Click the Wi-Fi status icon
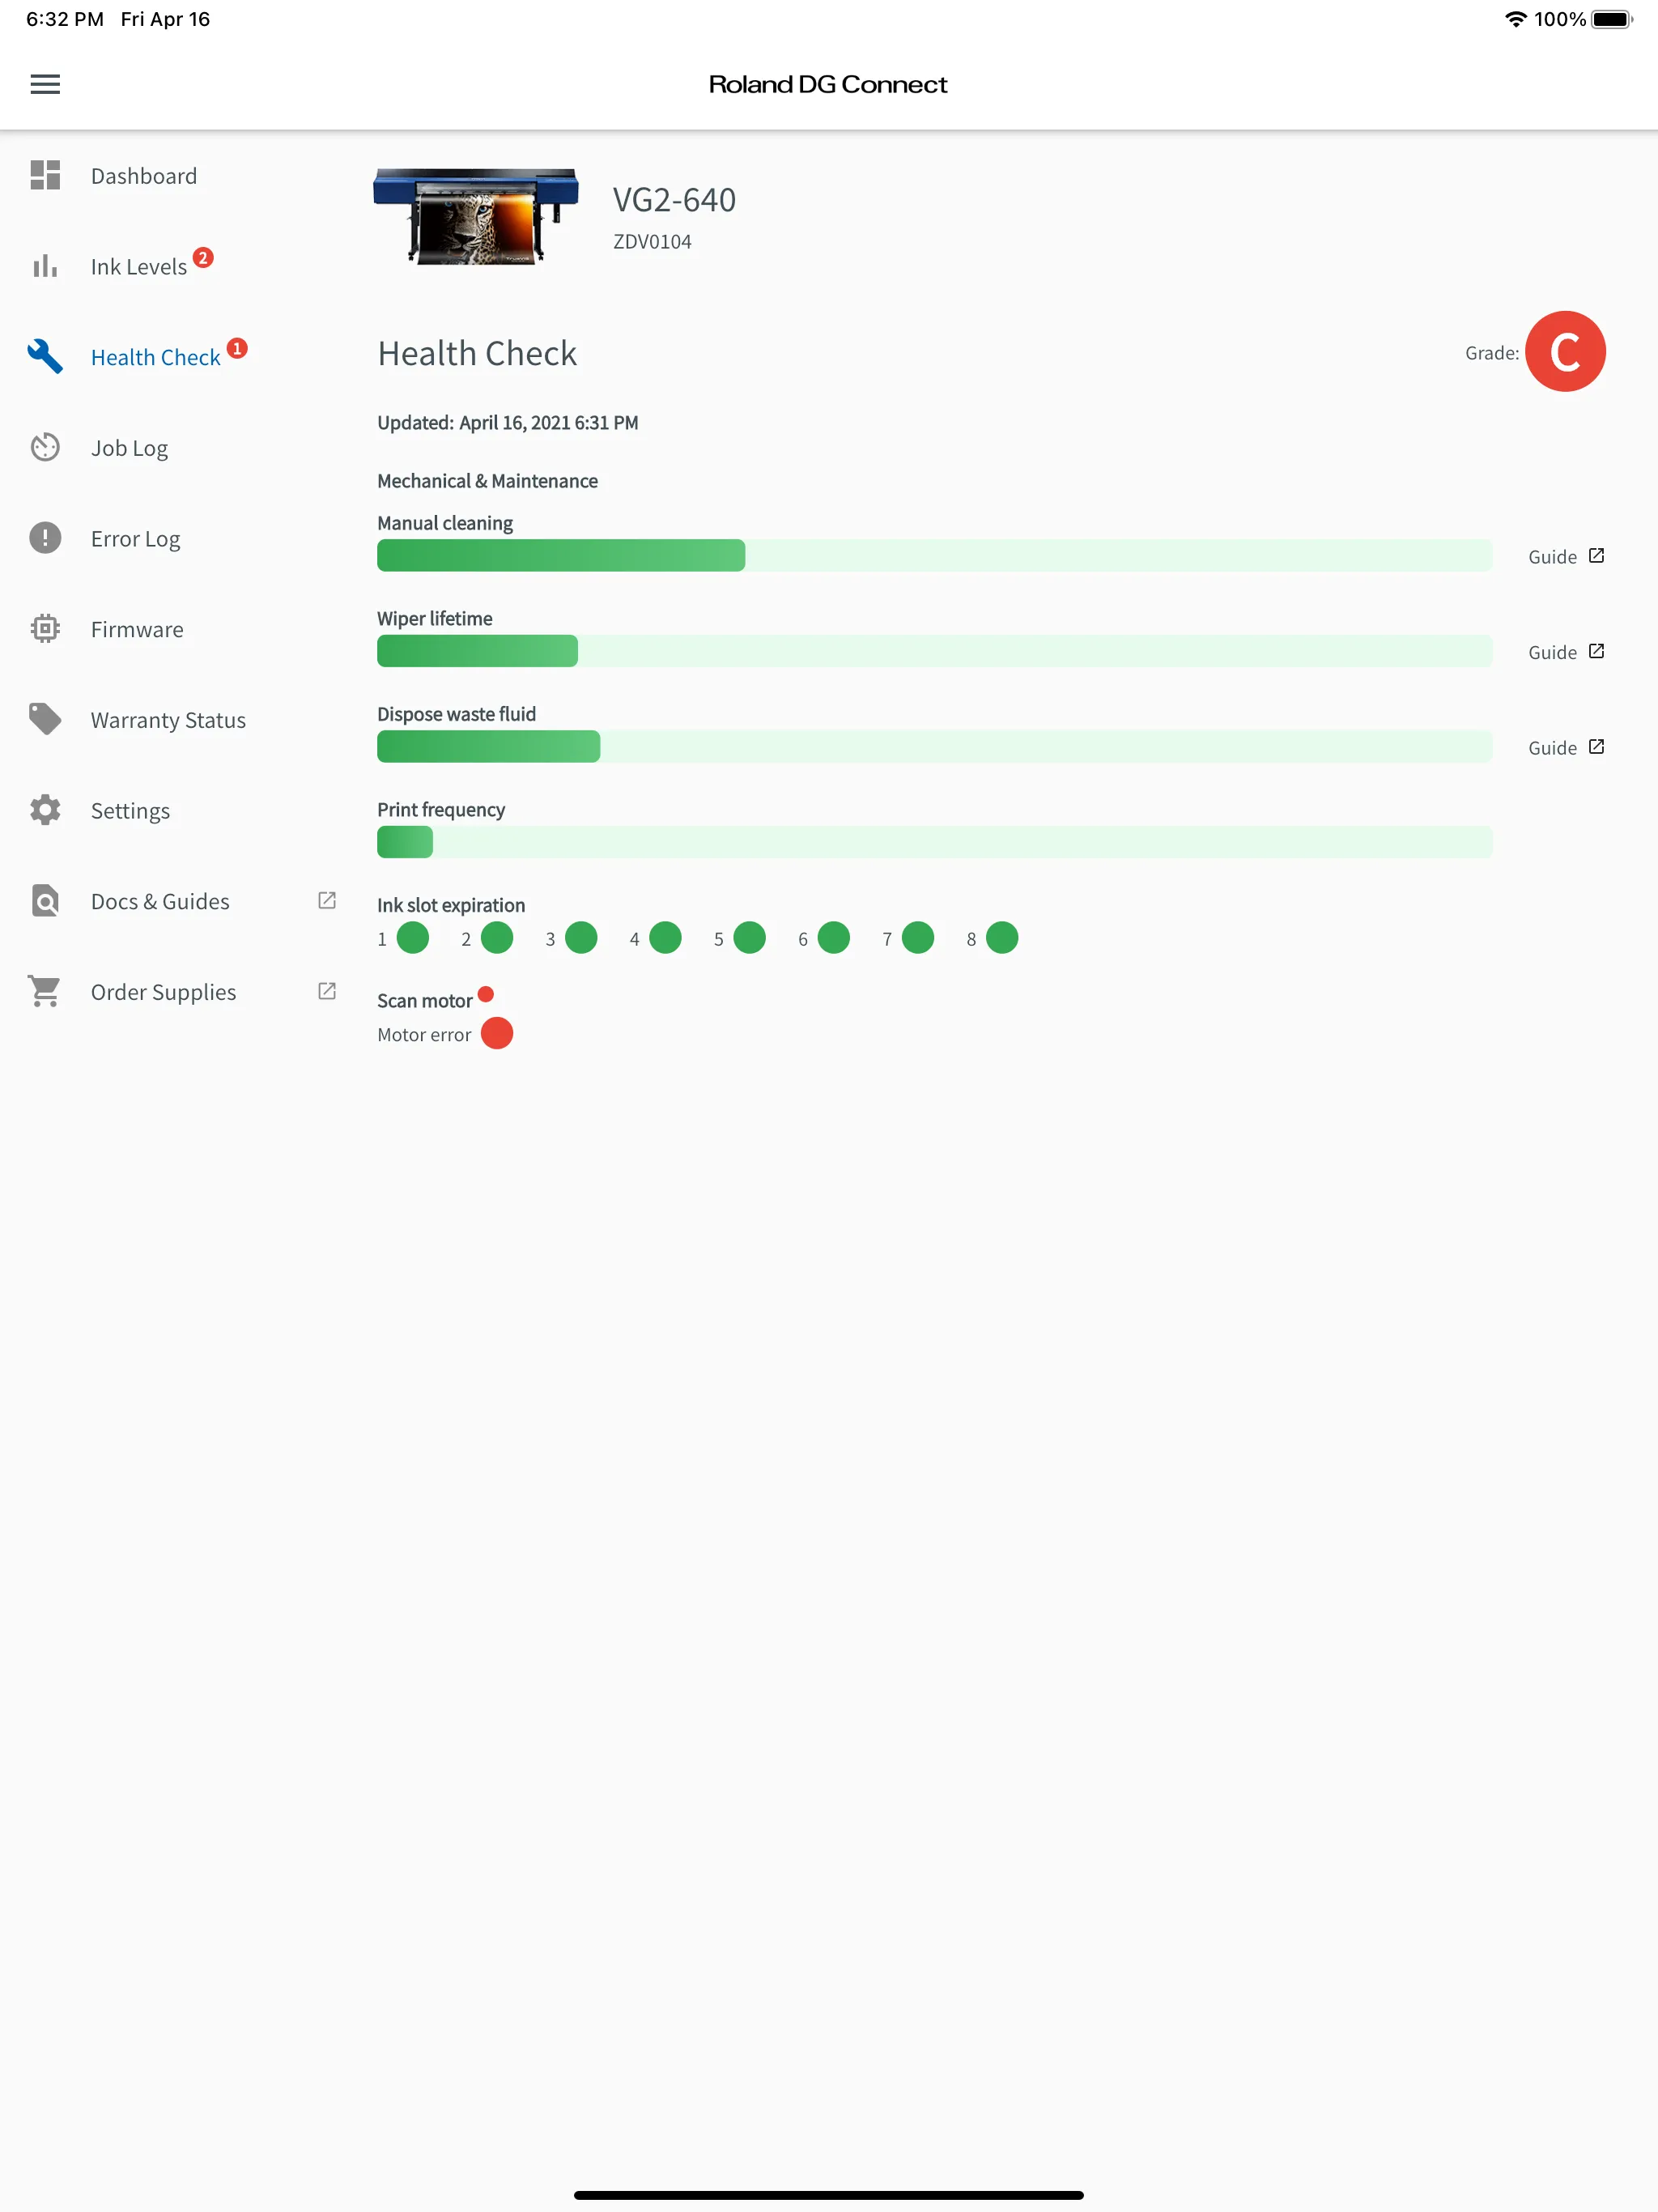Screen dimensions: 1658x2212 coord(1516,19)
